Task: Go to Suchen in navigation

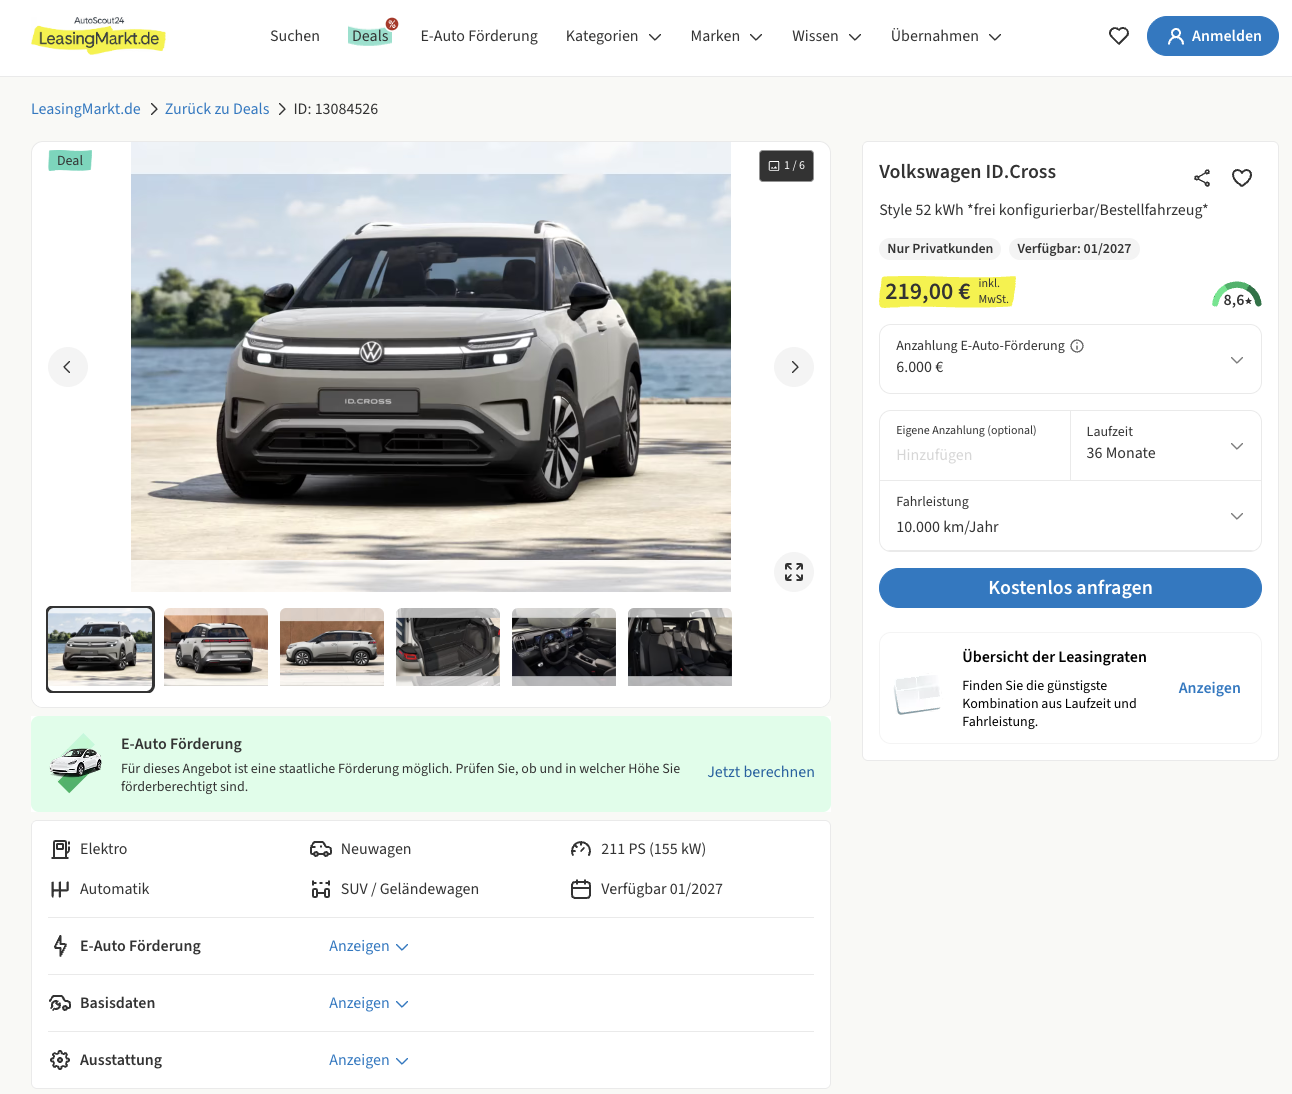Action: click(x=295, y=36)
